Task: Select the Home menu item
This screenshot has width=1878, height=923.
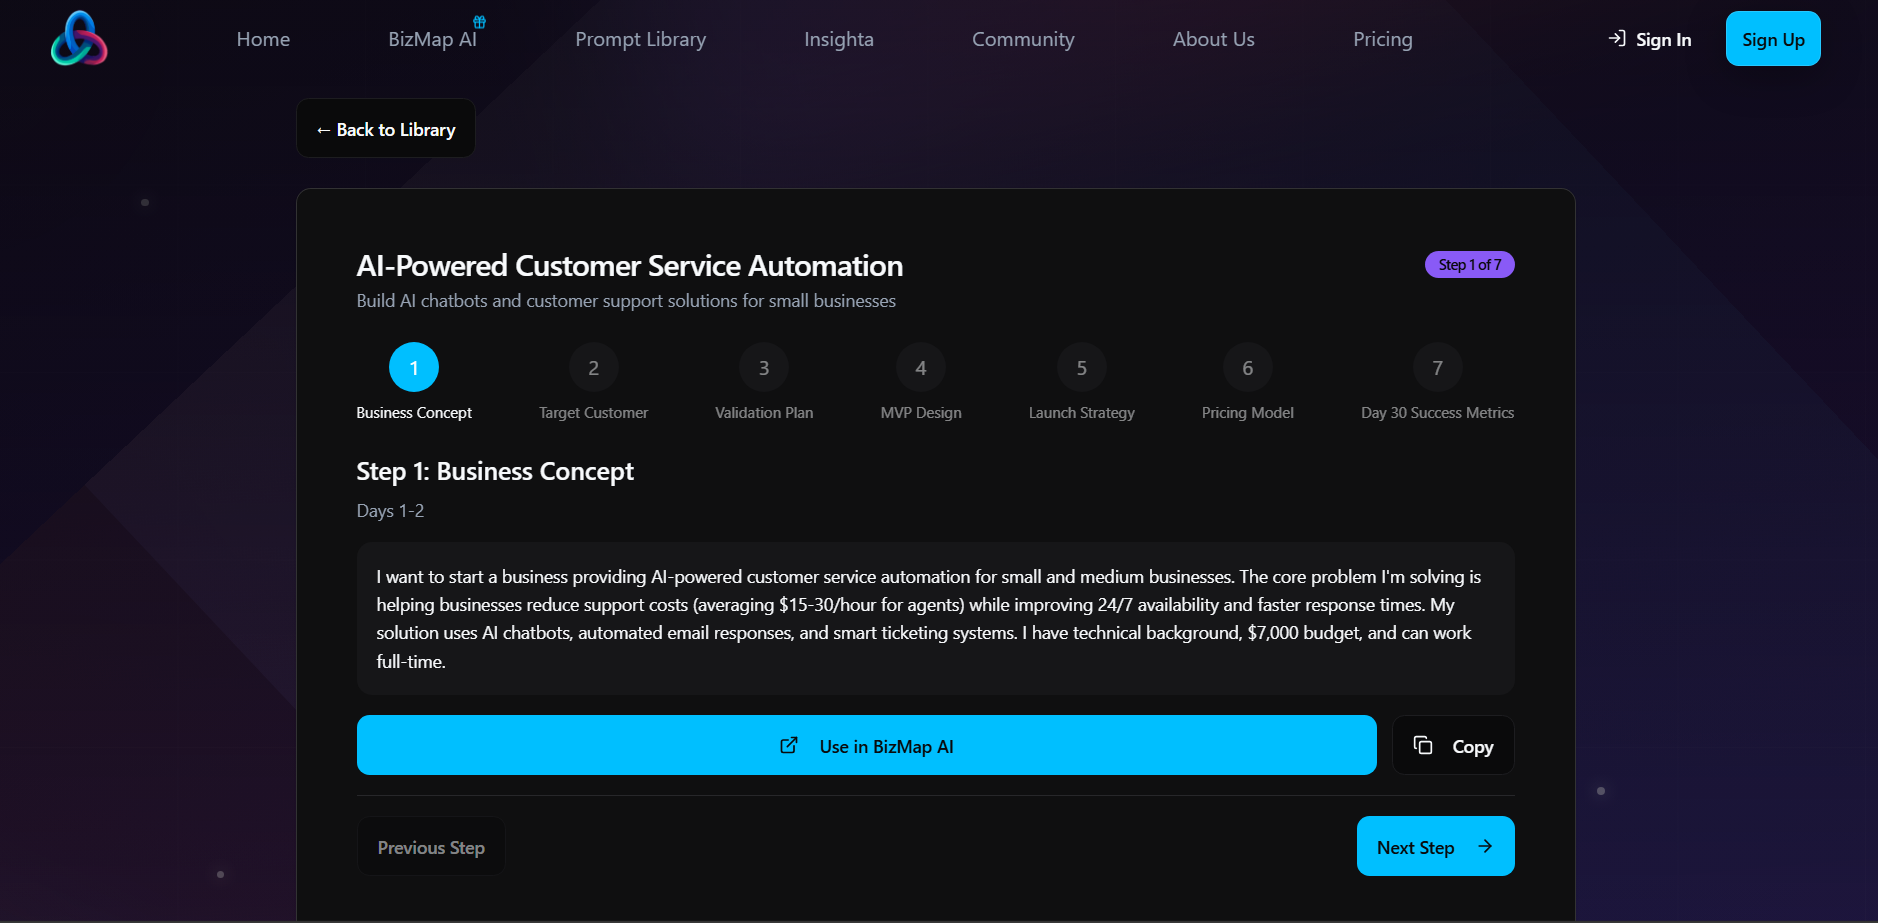Action: coord(262,39)
